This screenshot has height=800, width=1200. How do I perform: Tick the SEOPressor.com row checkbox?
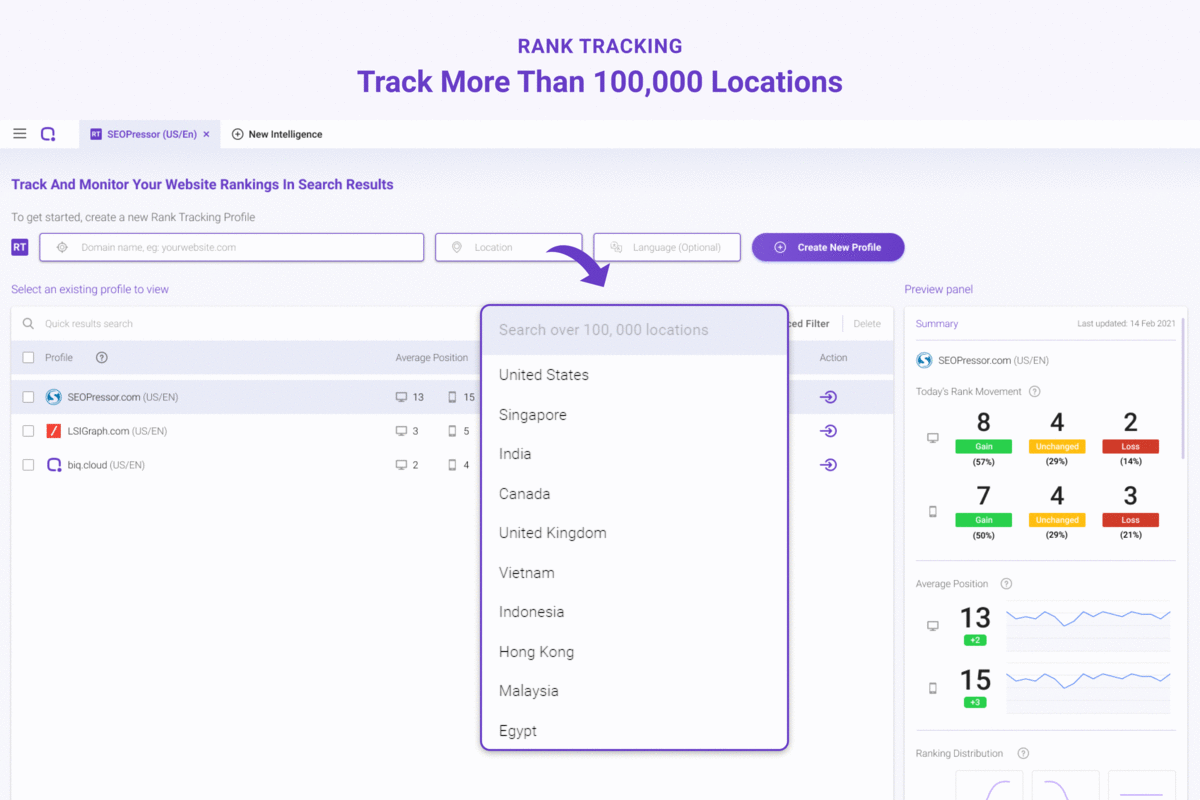click(28, 397)
